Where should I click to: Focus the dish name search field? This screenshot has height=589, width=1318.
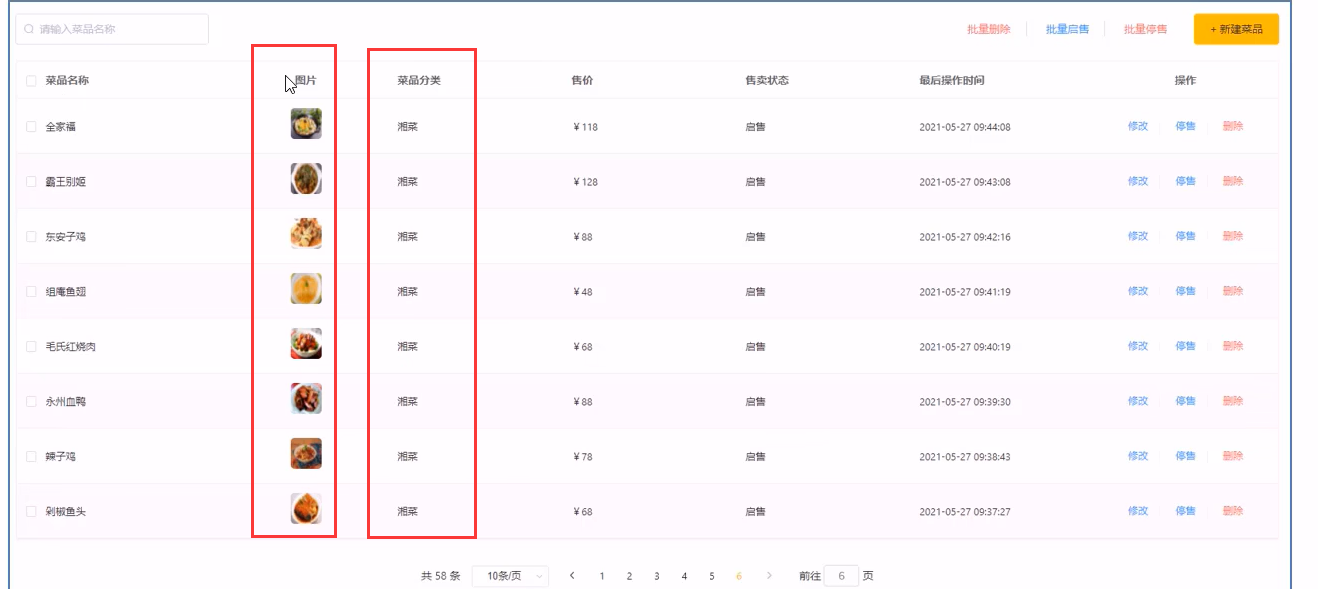click(120, 30)
